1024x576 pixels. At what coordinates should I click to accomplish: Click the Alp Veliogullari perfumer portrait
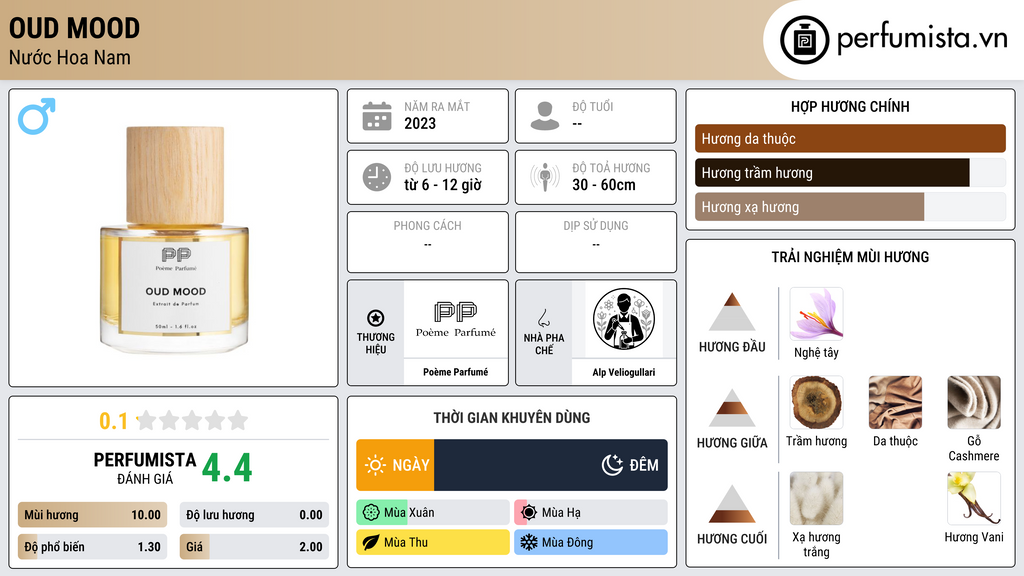point(624,319)
